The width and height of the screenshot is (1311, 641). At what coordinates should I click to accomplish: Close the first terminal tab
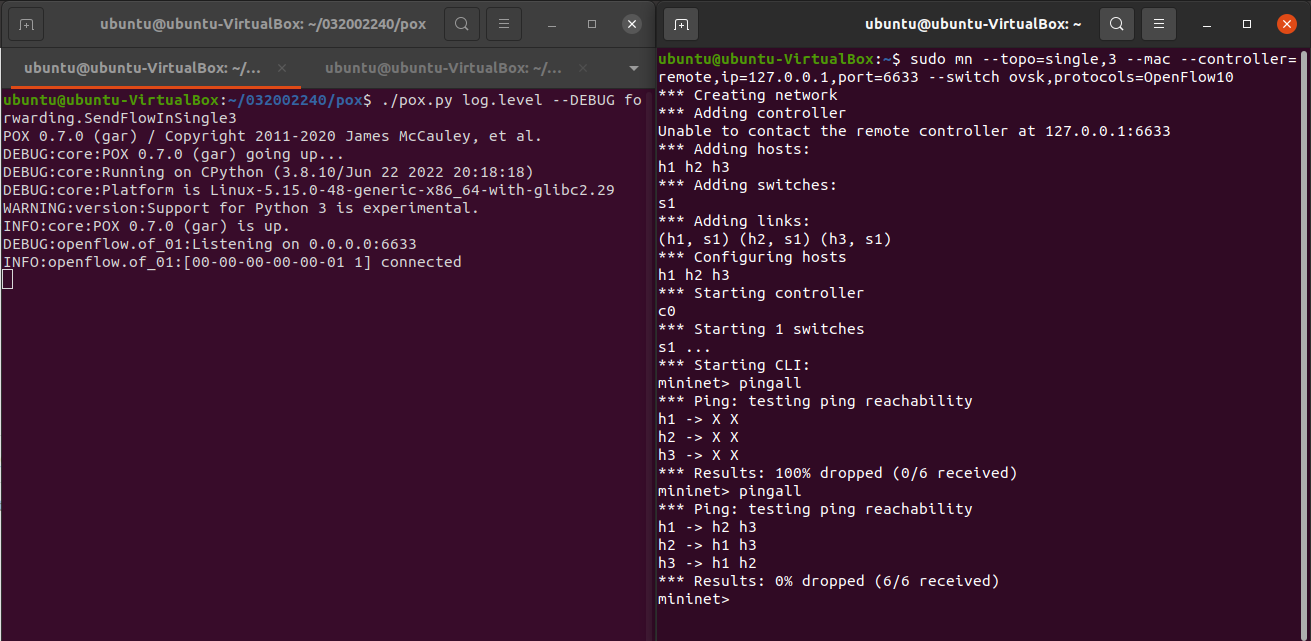(282, 68)
